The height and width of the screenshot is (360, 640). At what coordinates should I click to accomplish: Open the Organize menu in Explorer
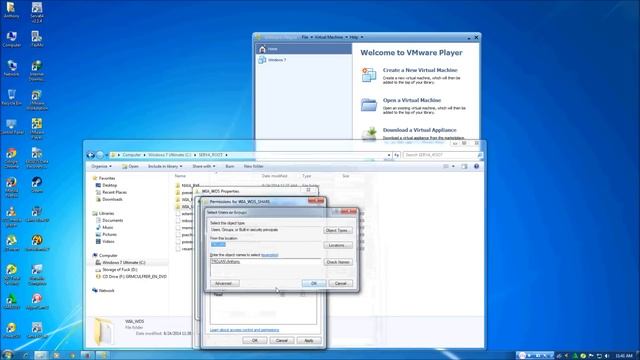(x=101, y=167)
